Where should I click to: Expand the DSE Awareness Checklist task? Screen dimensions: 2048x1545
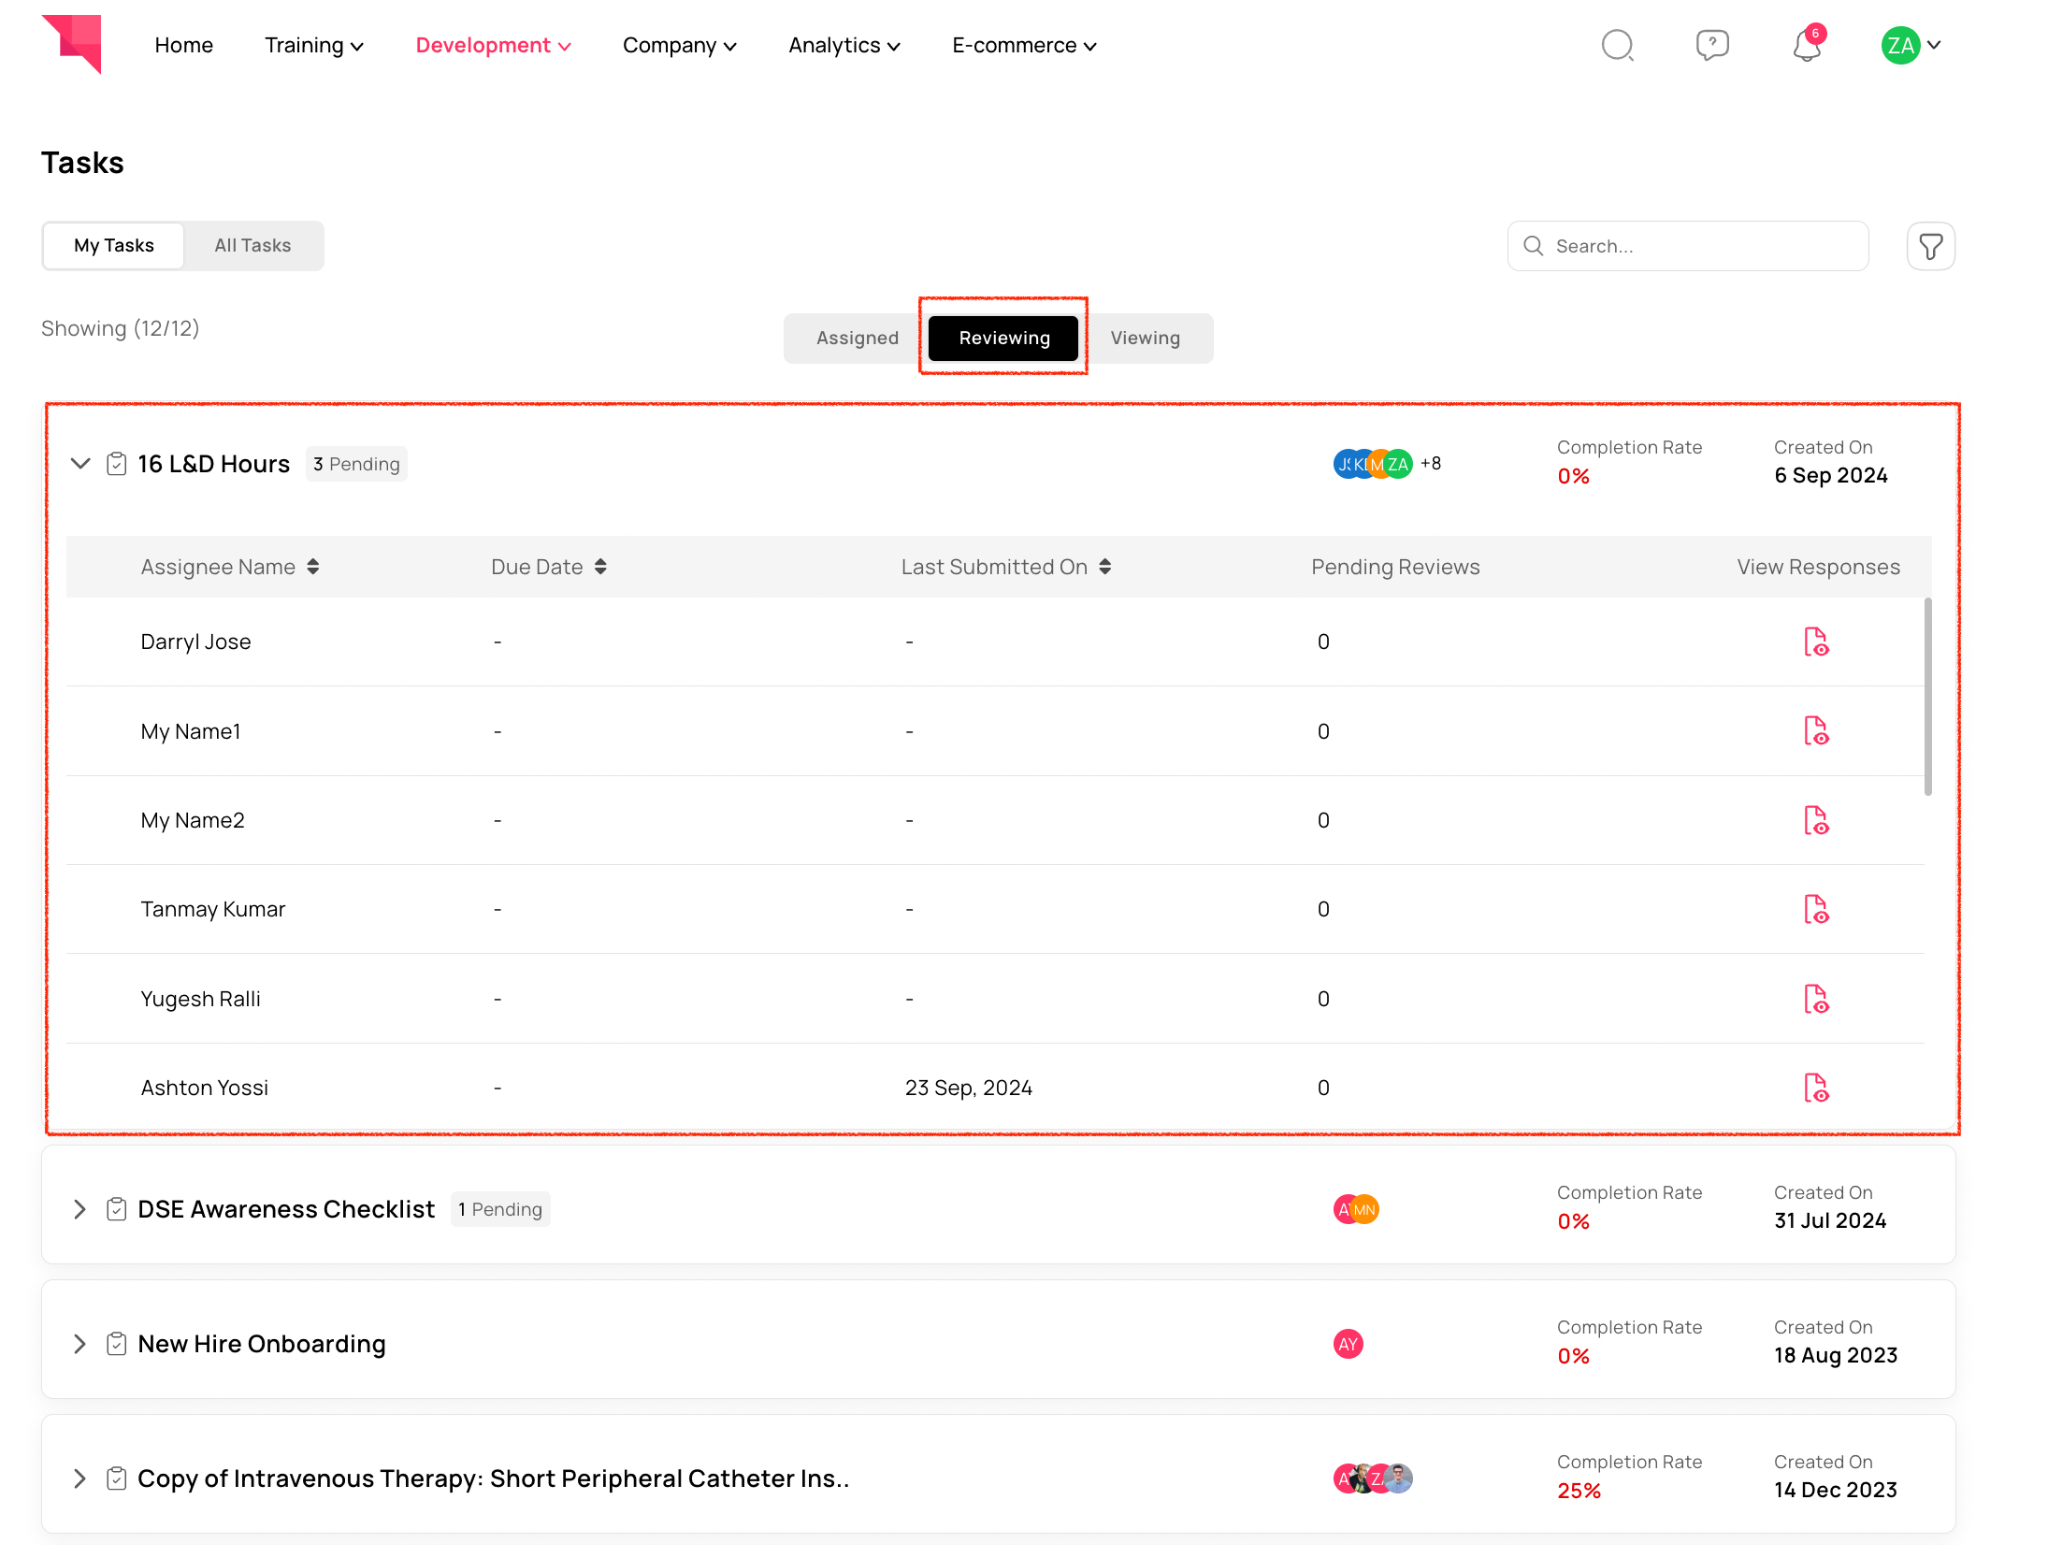click(80, 1209)
